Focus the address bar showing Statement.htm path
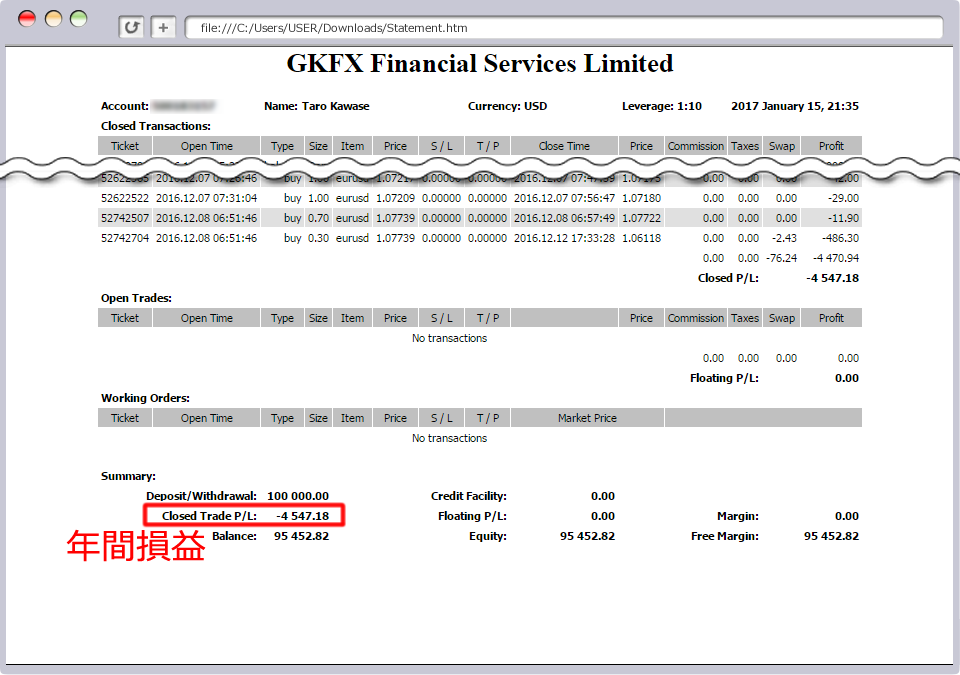Screen dimensions: 960x675 564,28
